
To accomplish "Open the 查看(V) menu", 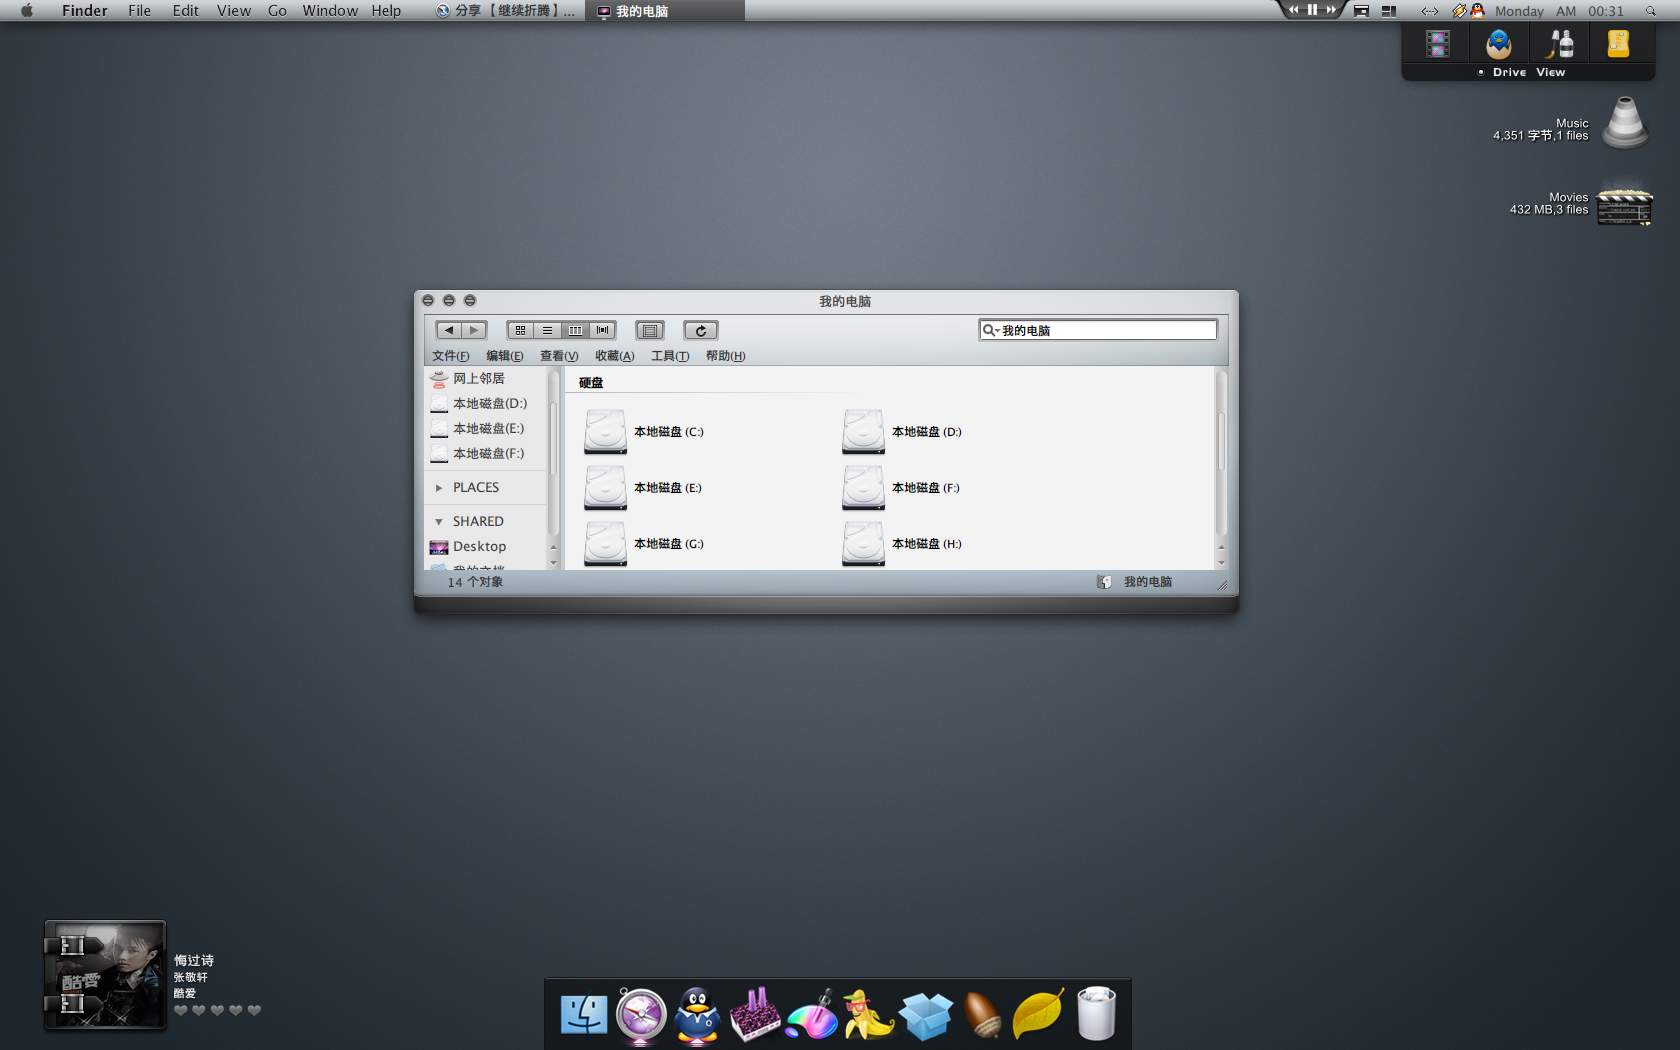I will pos(559,356).
